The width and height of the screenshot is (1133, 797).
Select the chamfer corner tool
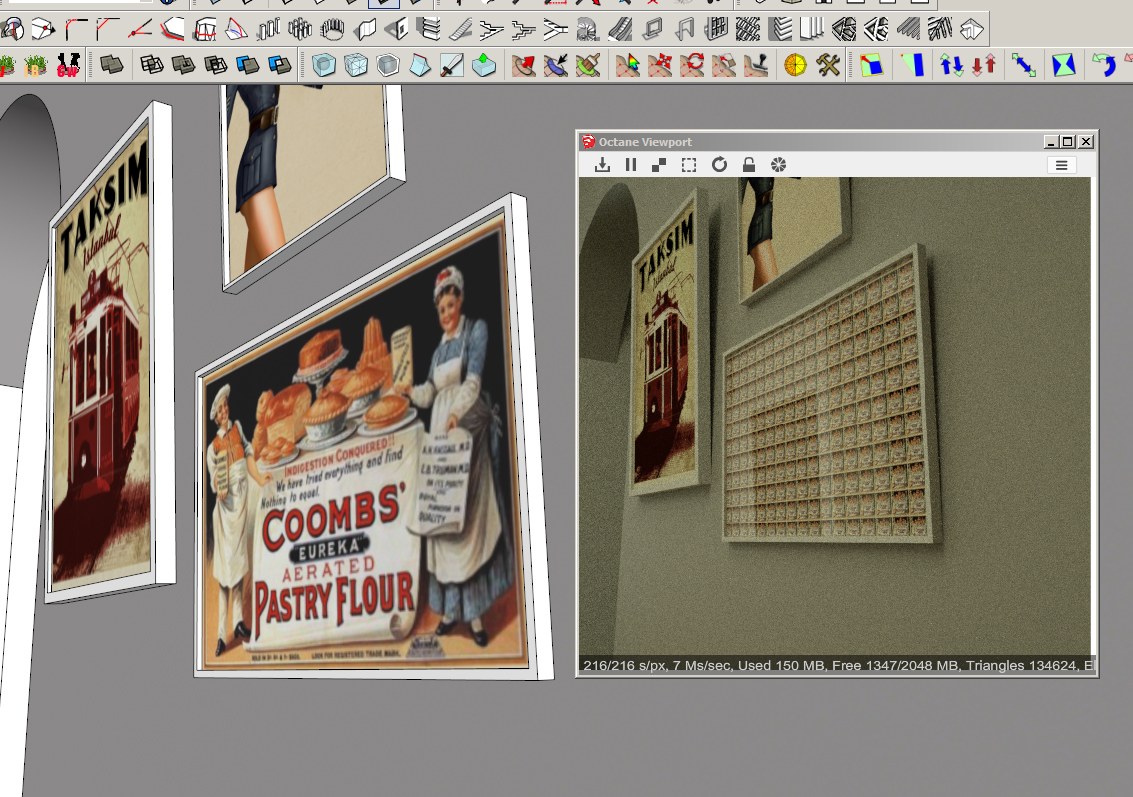[x=108, y=29]
